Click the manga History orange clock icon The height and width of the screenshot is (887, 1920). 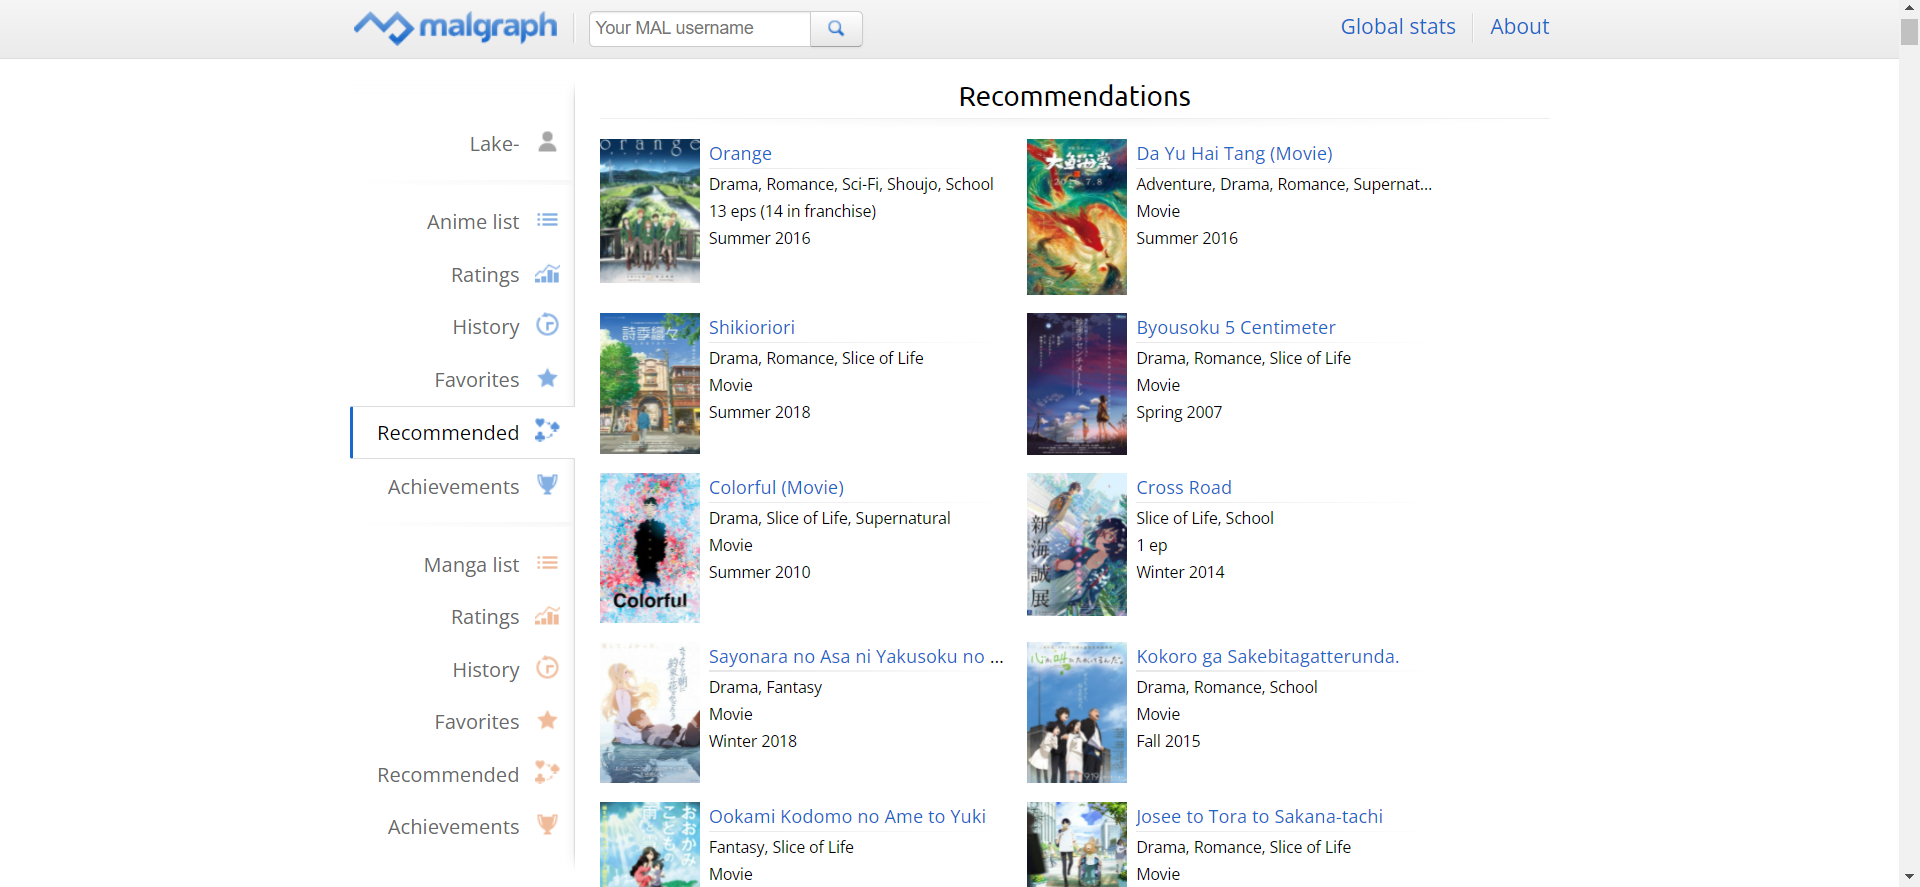point(547,668)
